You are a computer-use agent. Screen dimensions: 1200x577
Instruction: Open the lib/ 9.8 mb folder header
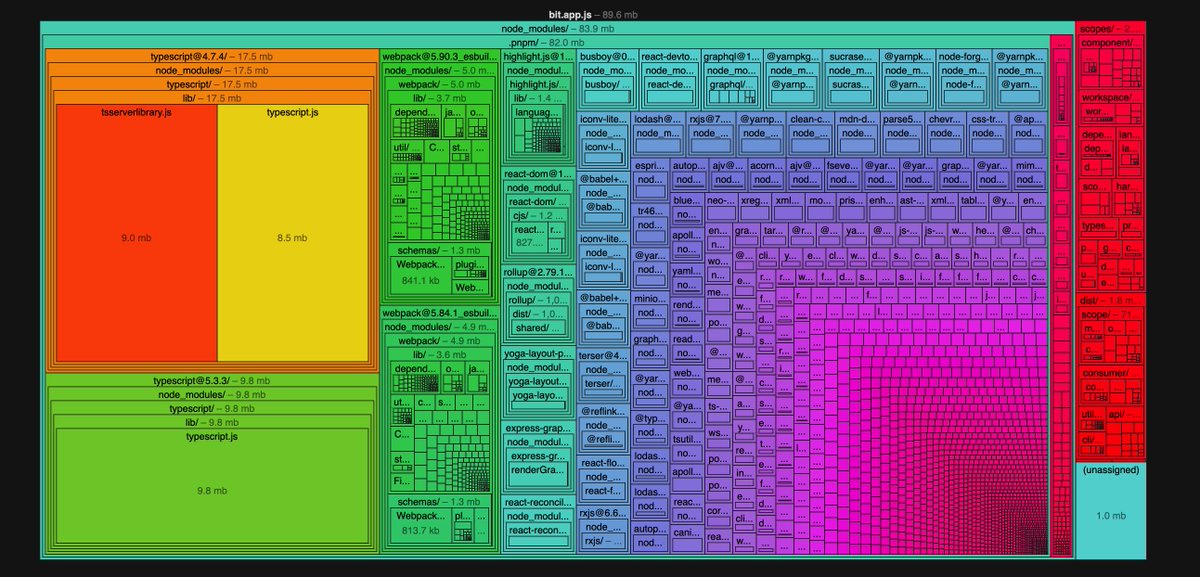point(212,422)
